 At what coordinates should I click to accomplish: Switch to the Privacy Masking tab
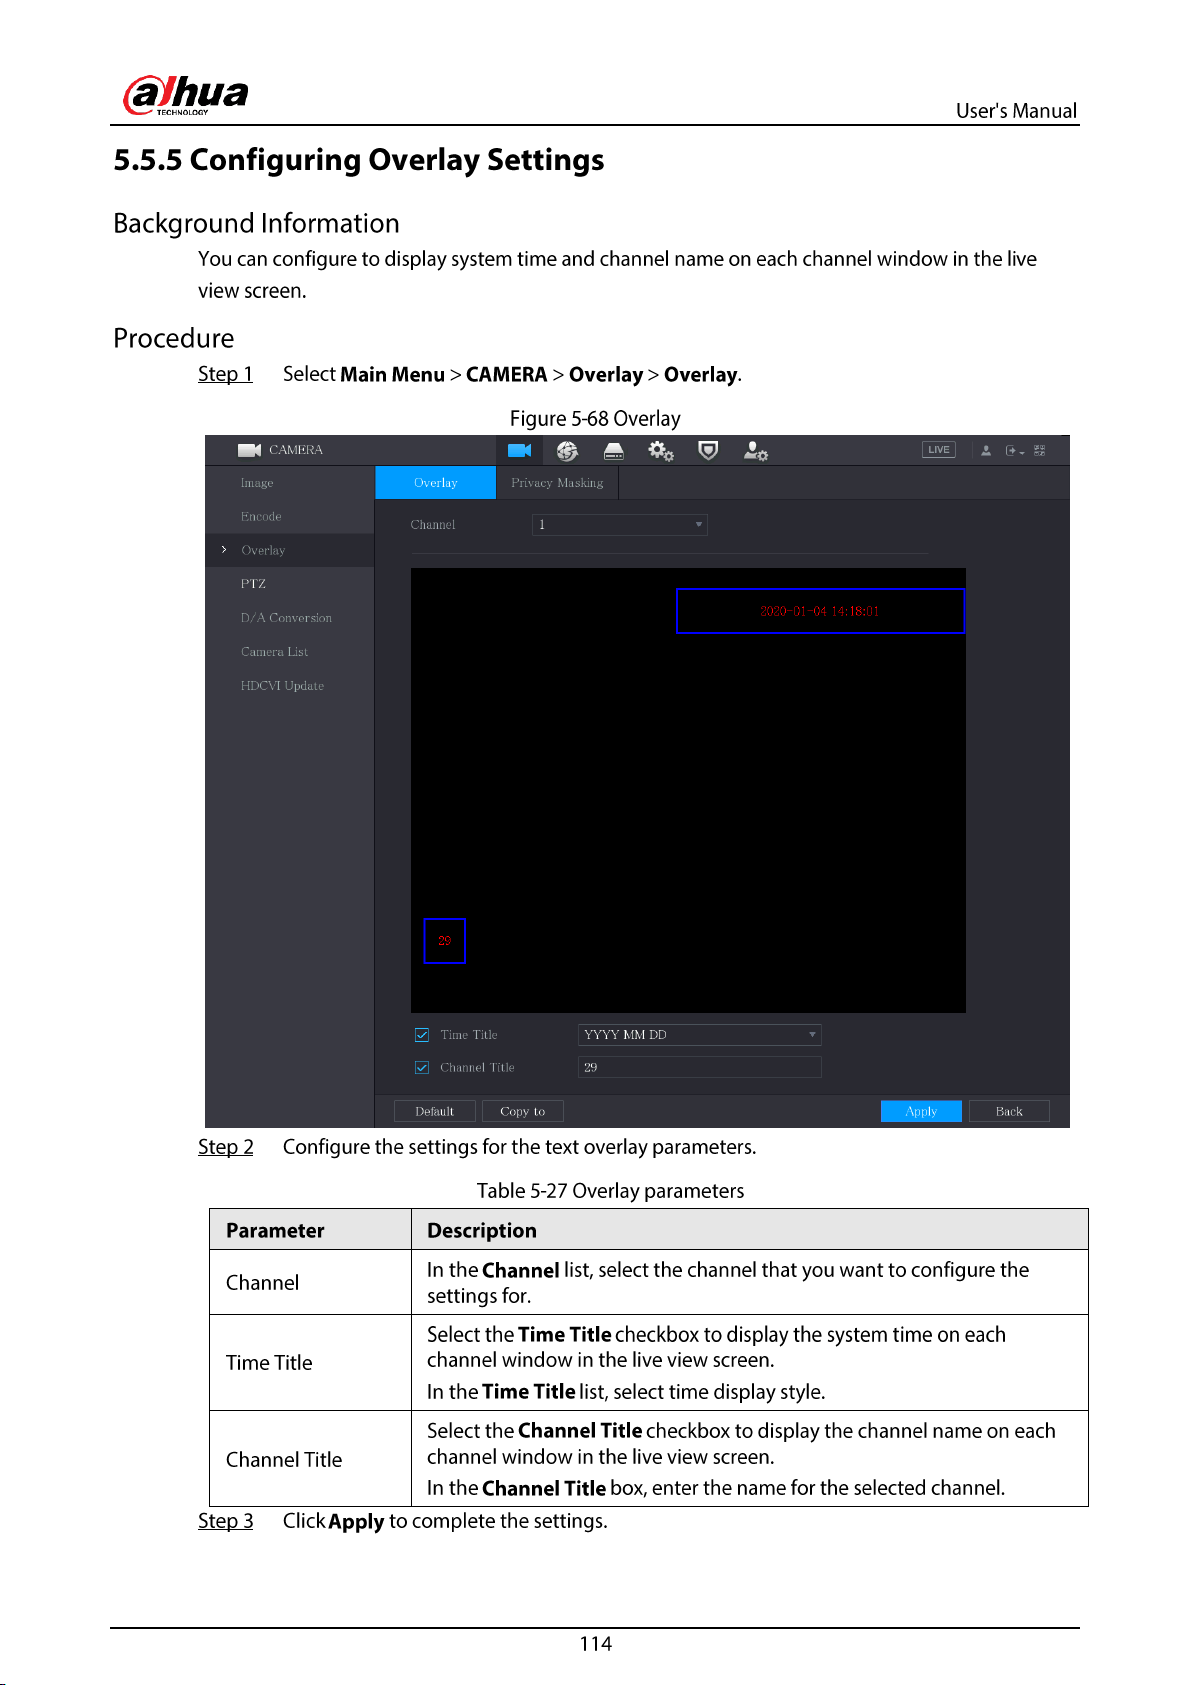(557, 482)
